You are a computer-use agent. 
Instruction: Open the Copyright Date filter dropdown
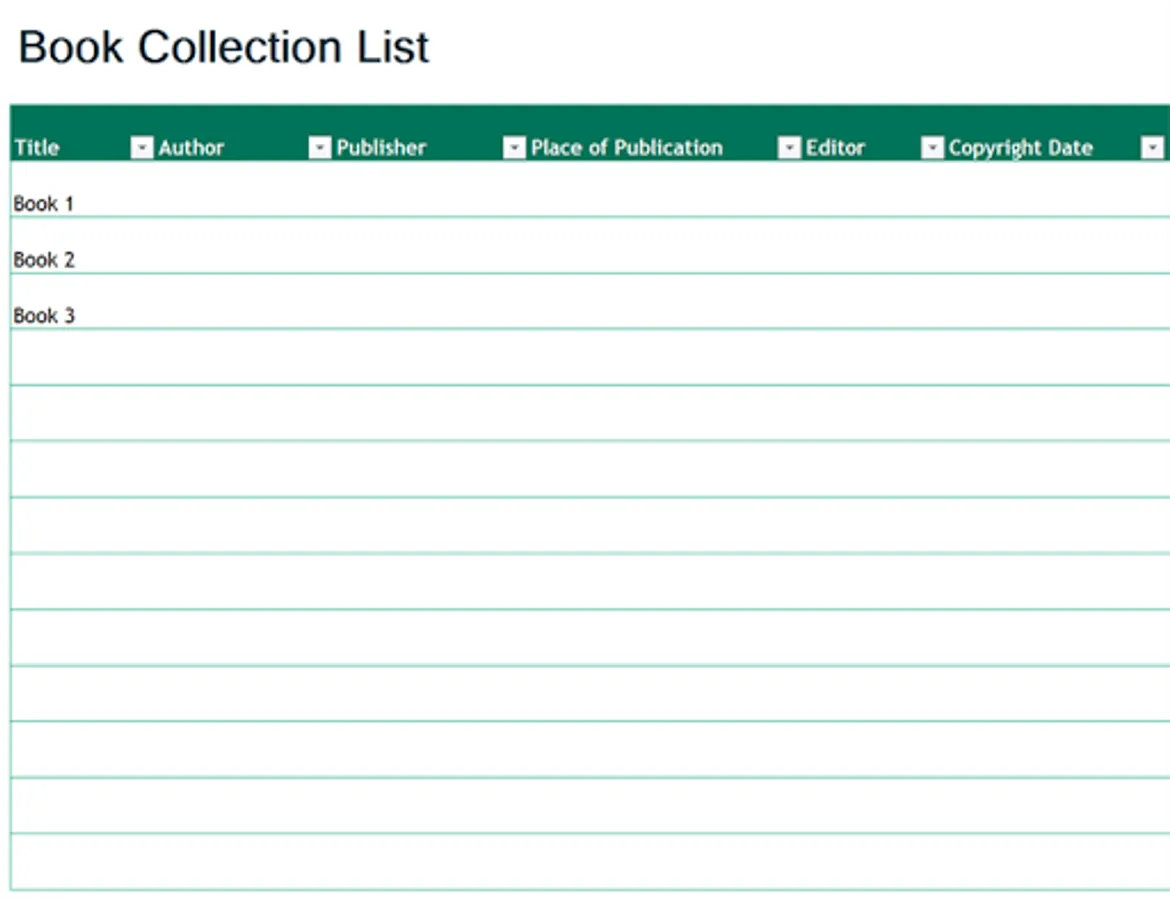point(1152,147)
